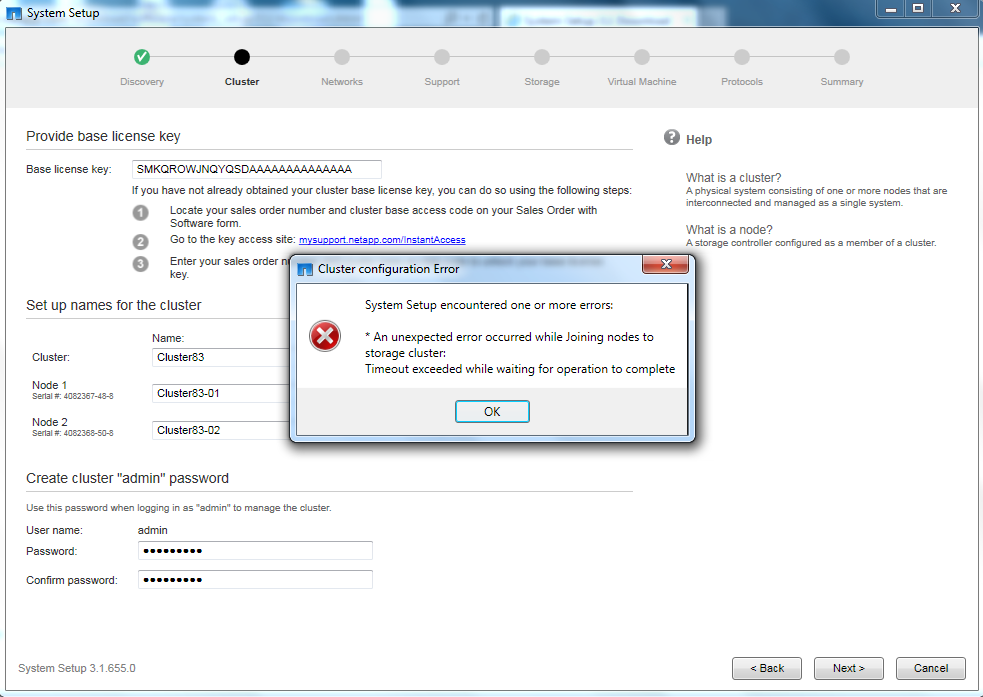
Task: Click the Node 1 name field
Action: coord(221,394)
